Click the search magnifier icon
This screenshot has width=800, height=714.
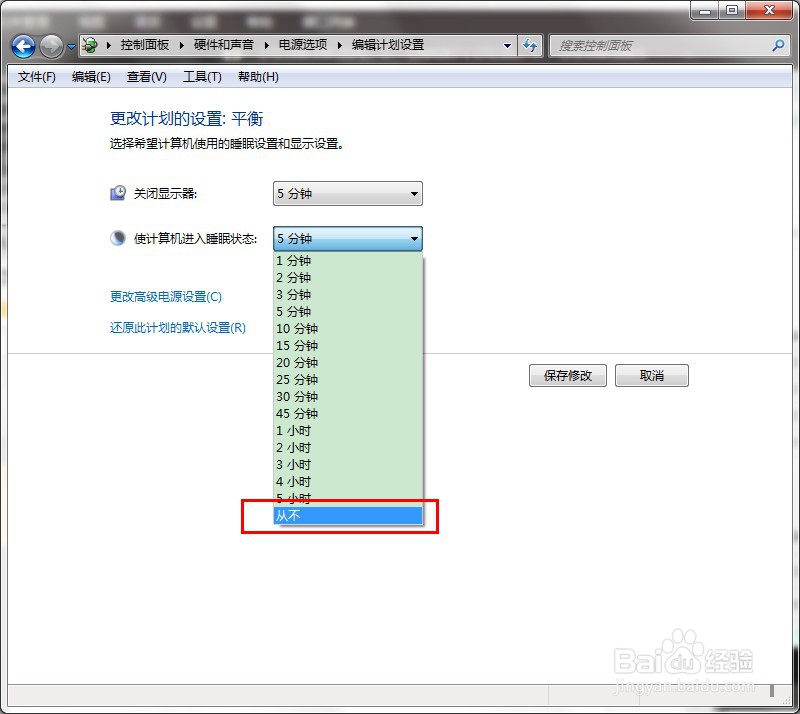tap(777, 46)
